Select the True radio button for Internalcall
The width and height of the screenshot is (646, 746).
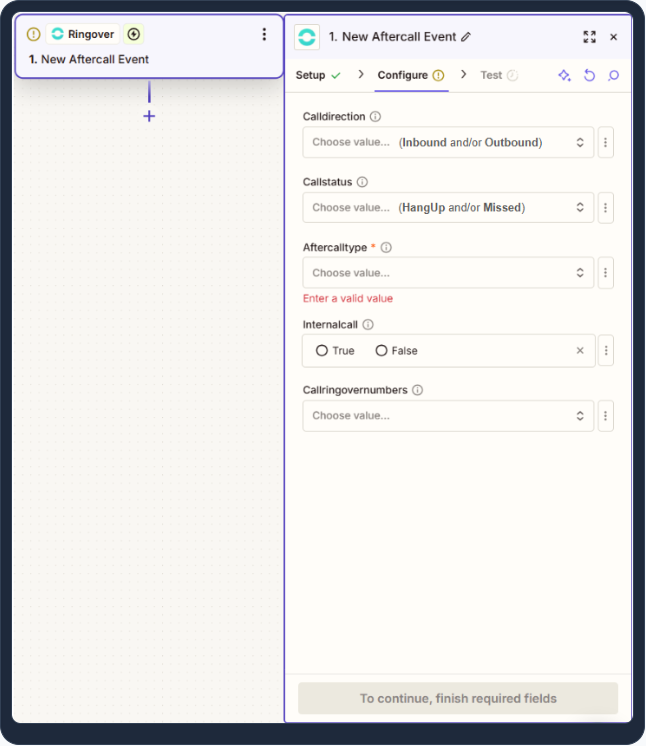pos(322,351)
